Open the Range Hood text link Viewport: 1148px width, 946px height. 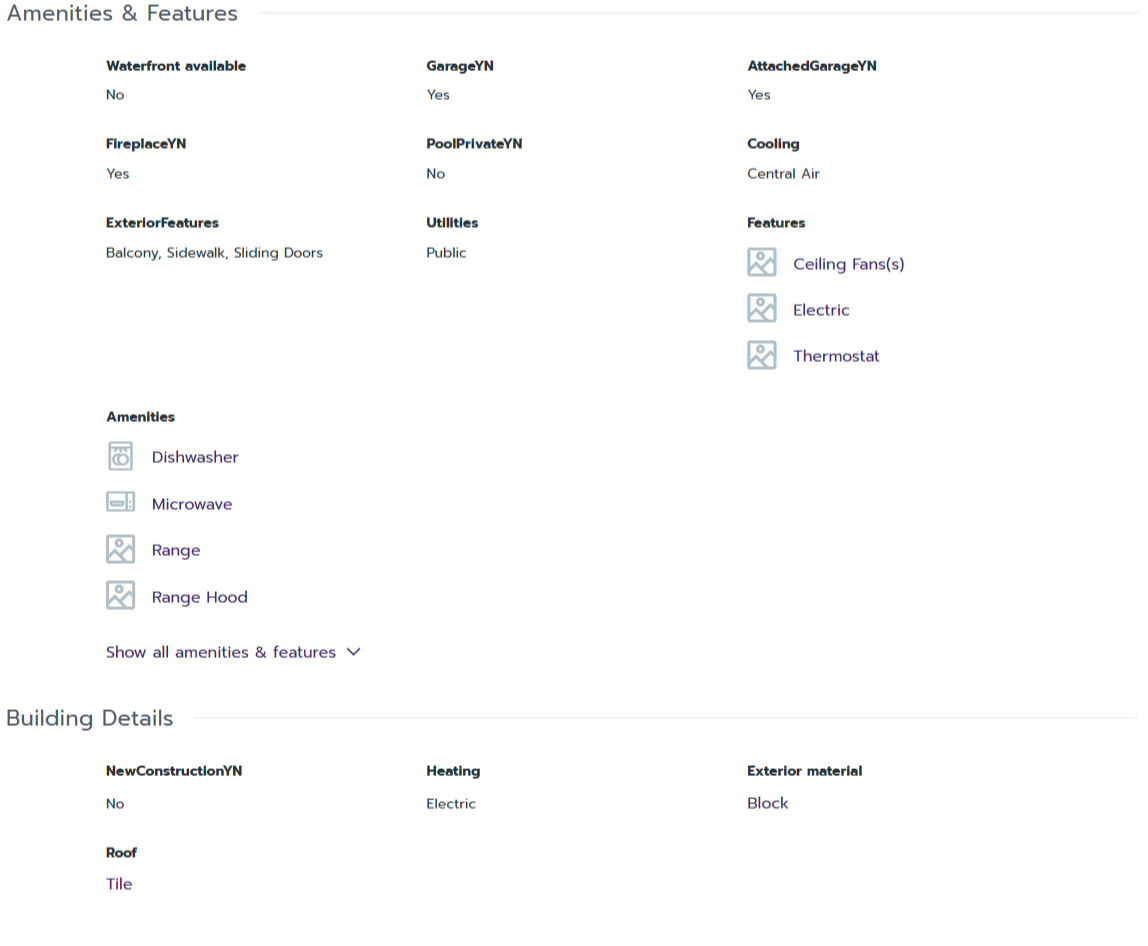[x=199, y=597]
